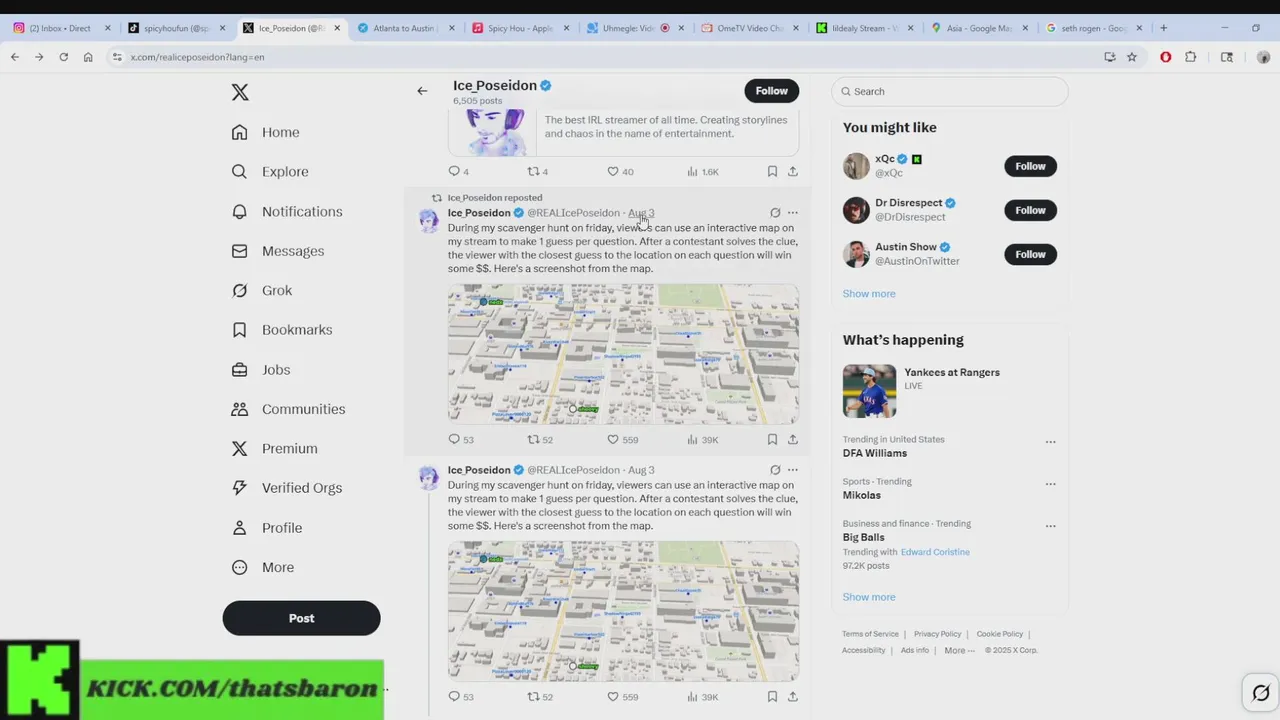Open Profile in the sidebar

click(267, 528)
